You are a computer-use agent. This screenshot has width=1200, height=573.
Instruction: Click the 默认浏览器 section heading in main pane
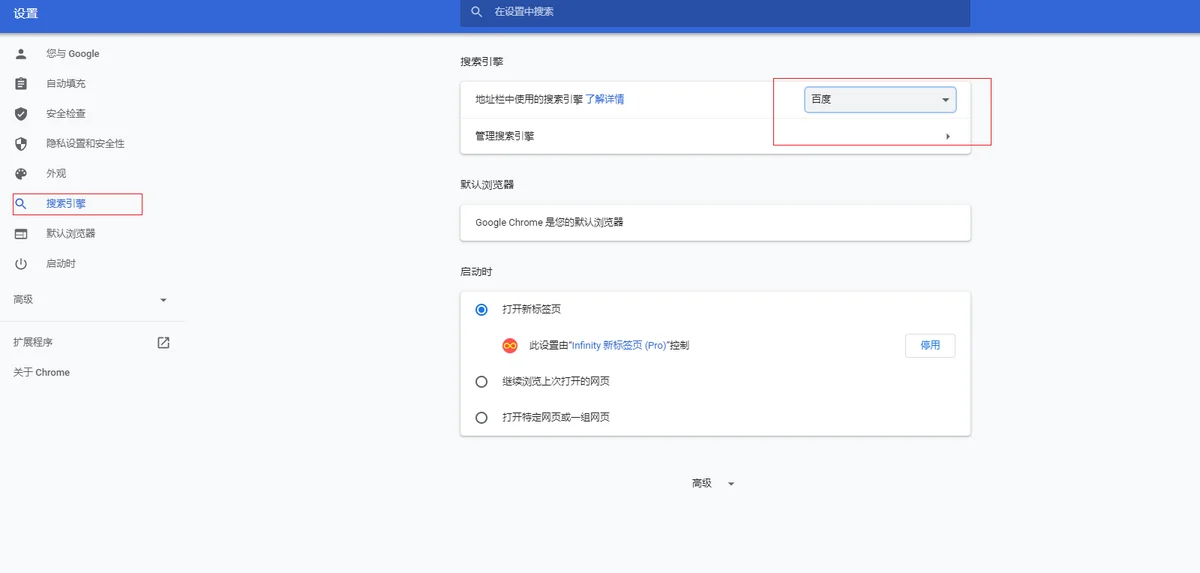pos(487,185)
